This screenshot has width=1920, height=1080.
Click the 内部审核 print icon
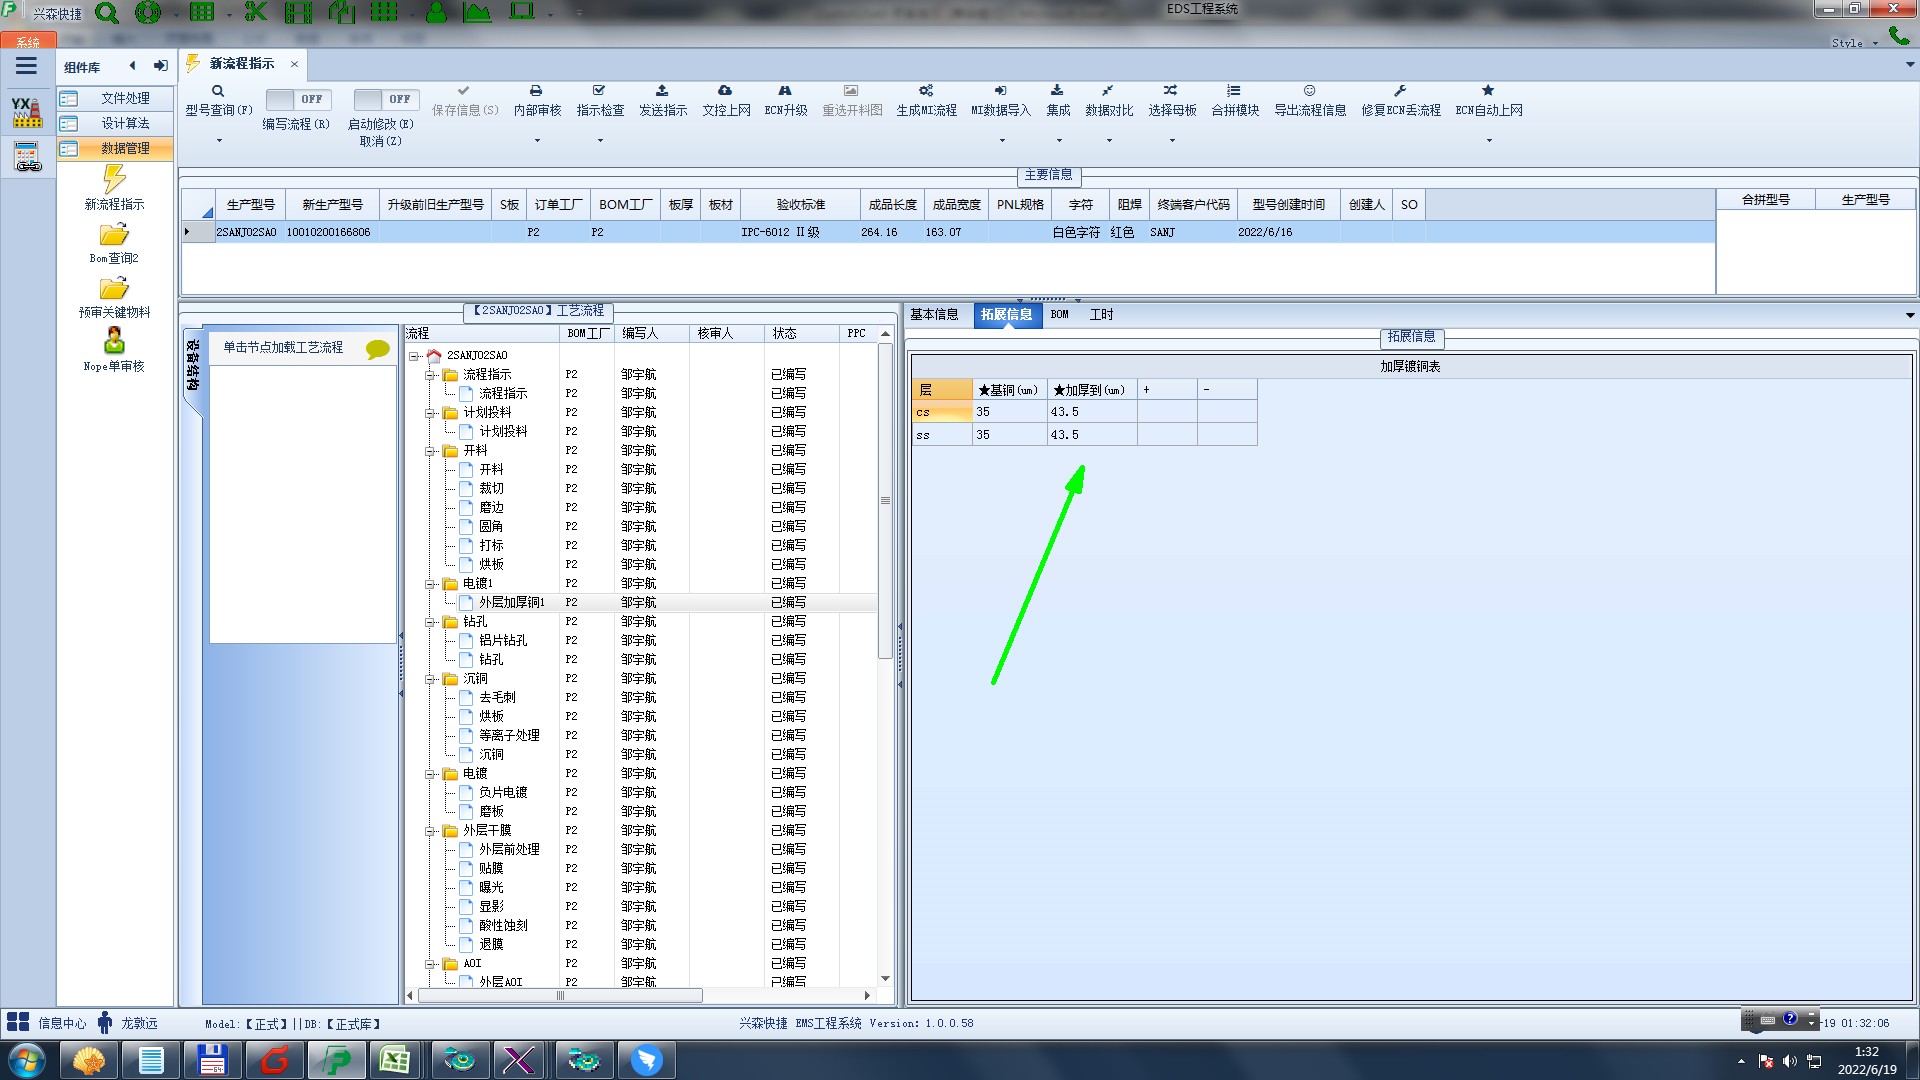point(536,91)
